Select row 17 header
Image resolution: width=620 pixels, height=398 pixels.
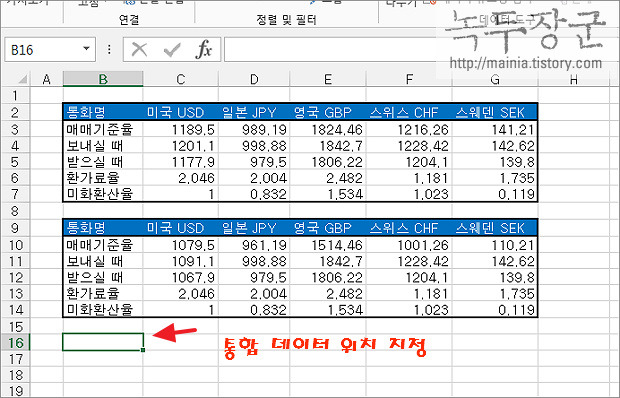pyautogui.click(x=15, y=358)
